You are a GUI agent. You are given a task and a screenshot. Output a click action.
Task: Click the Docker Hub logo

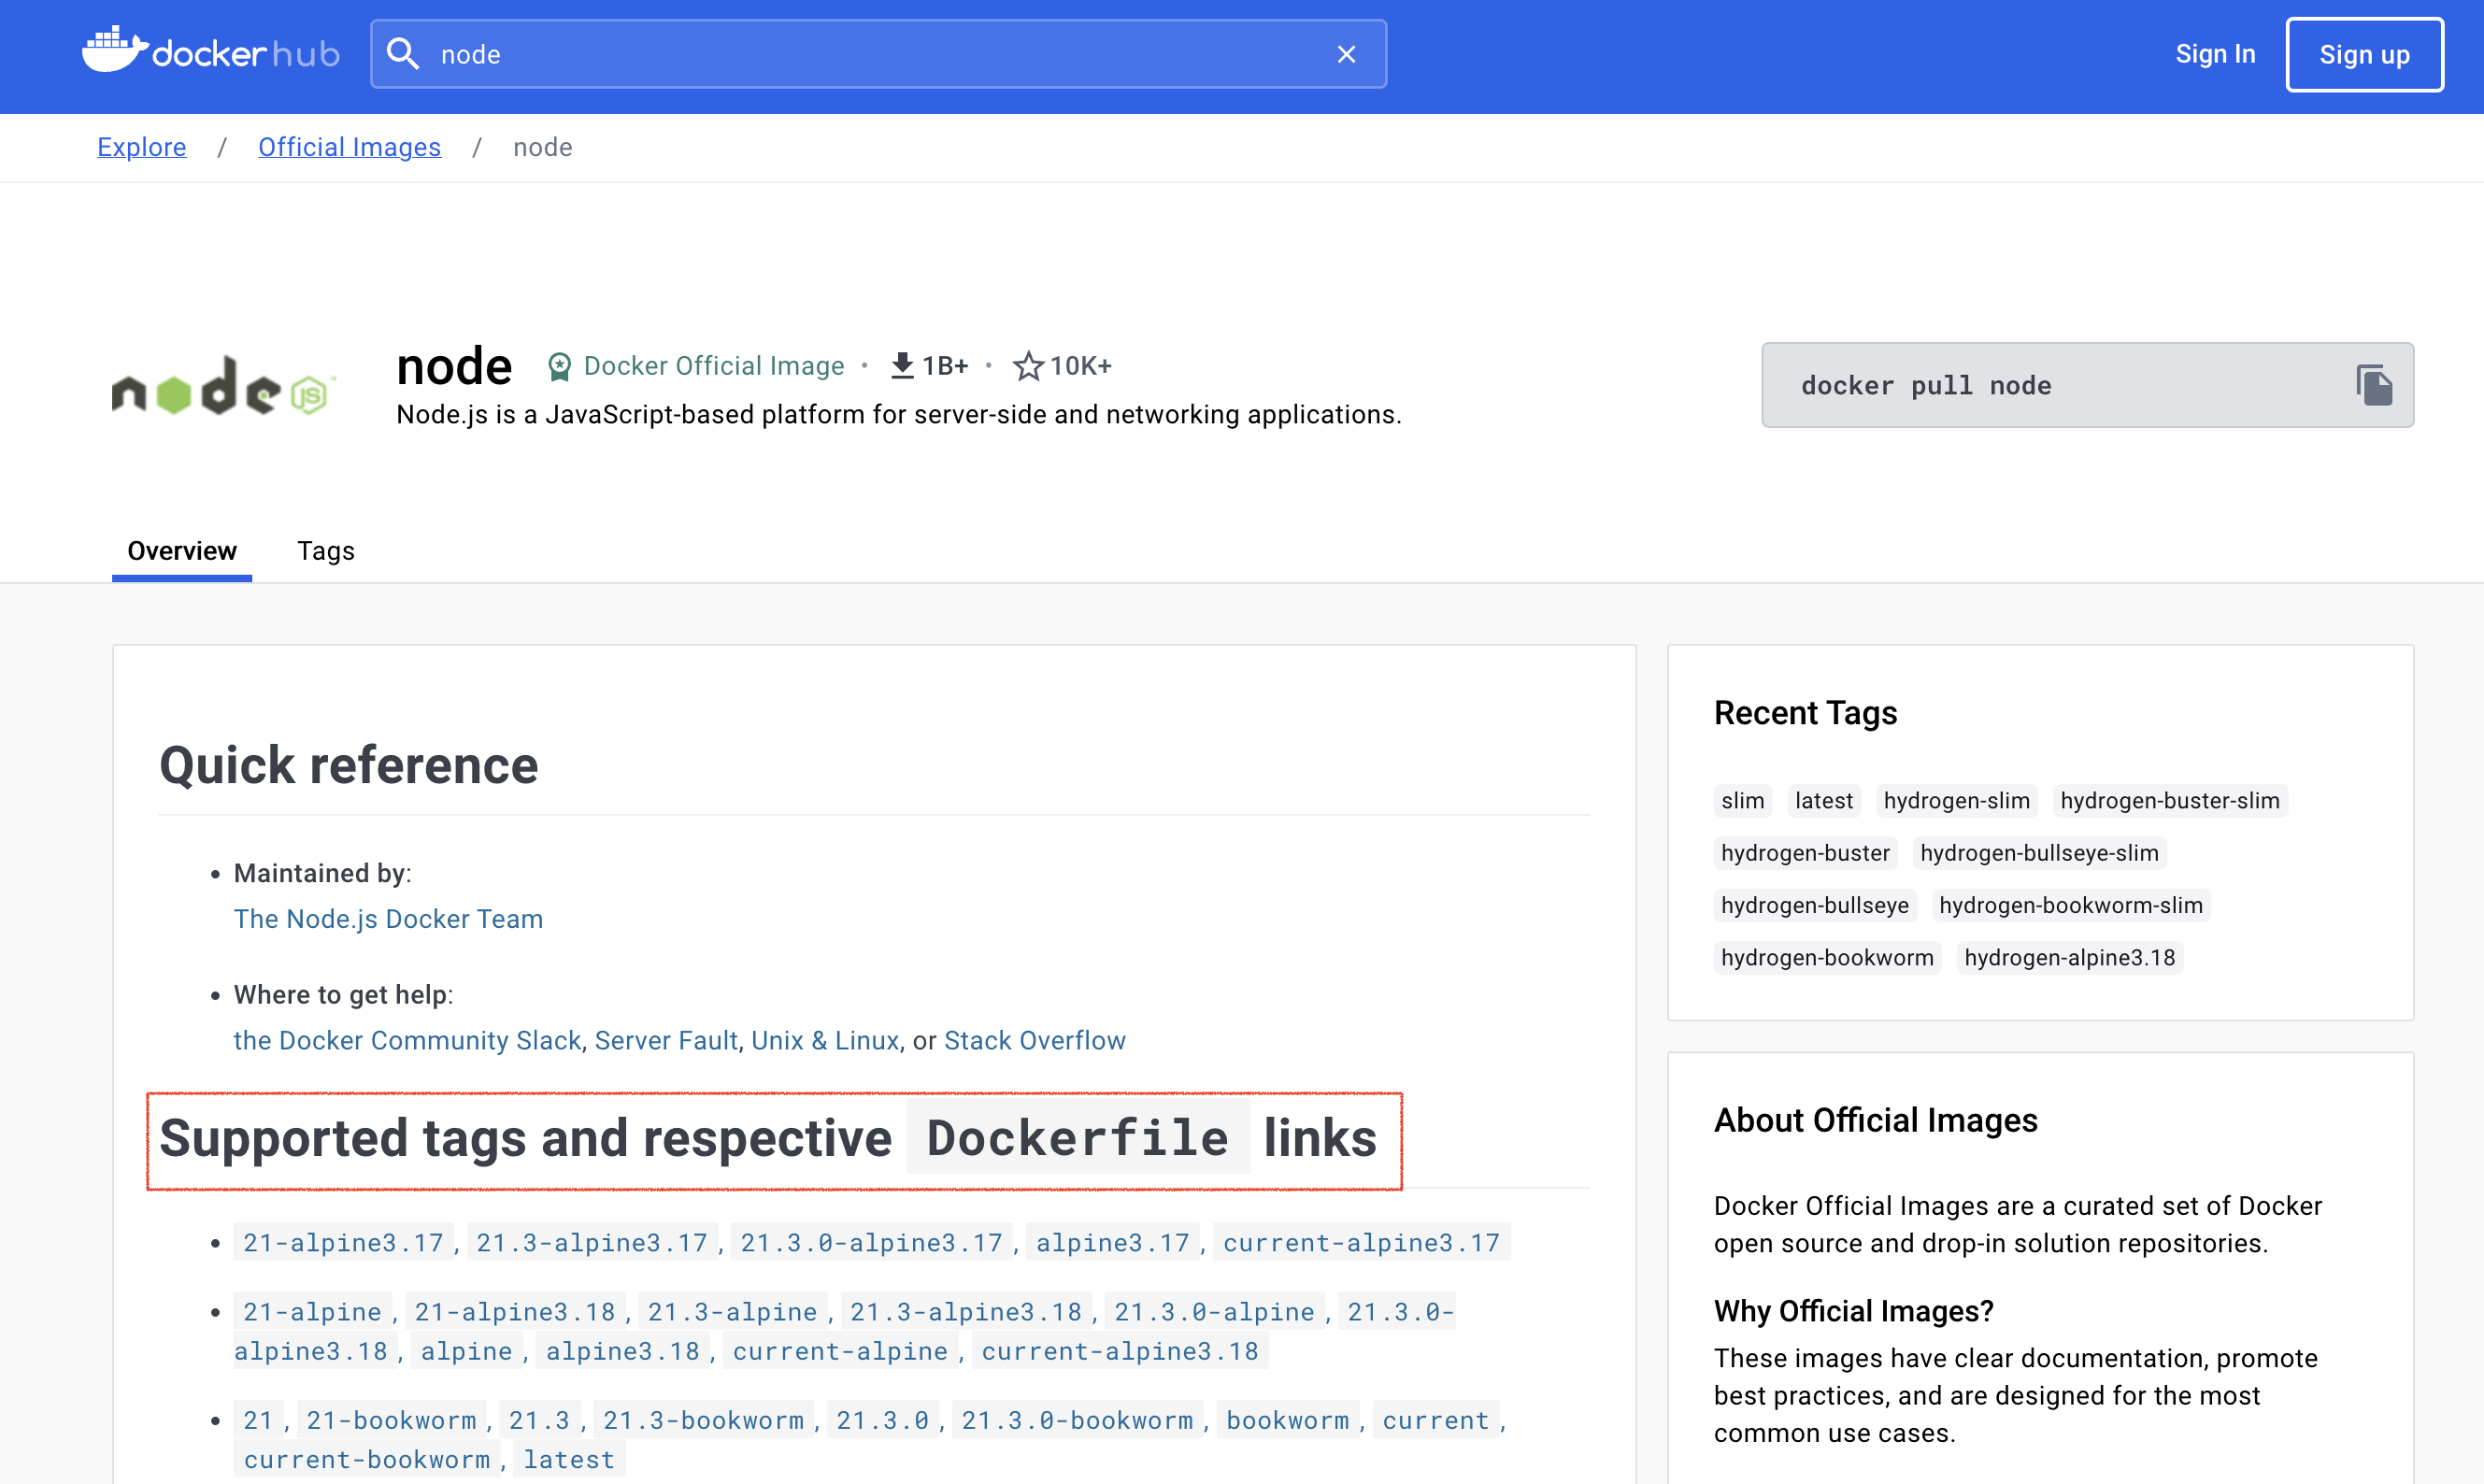coord(210,52)
